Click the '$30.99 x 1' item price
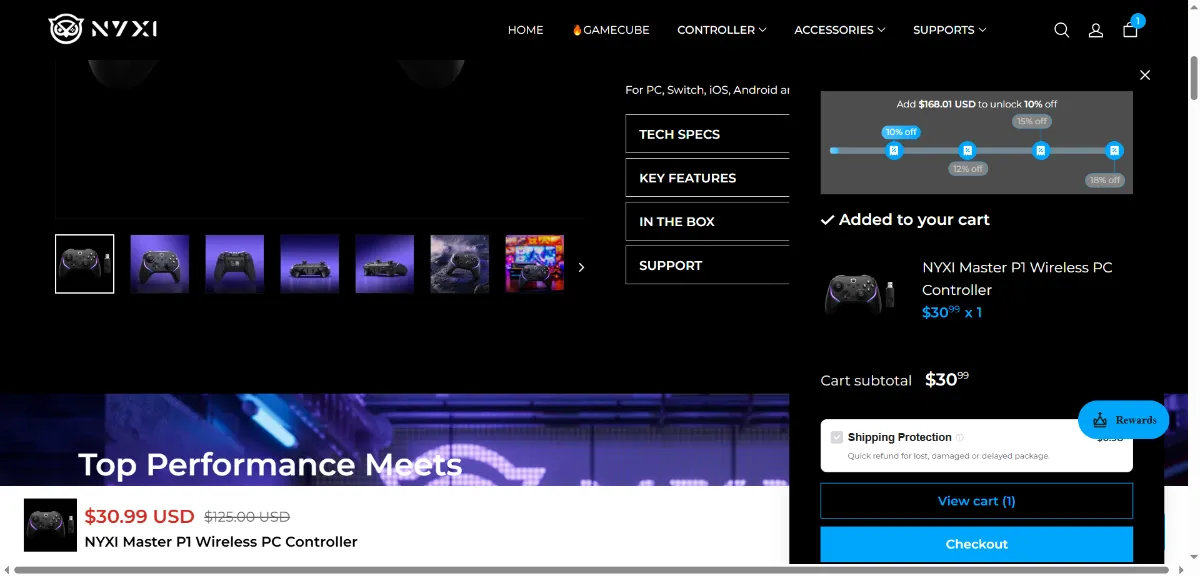The width and height of the screenshot is (1200, 576). (952, 312)
